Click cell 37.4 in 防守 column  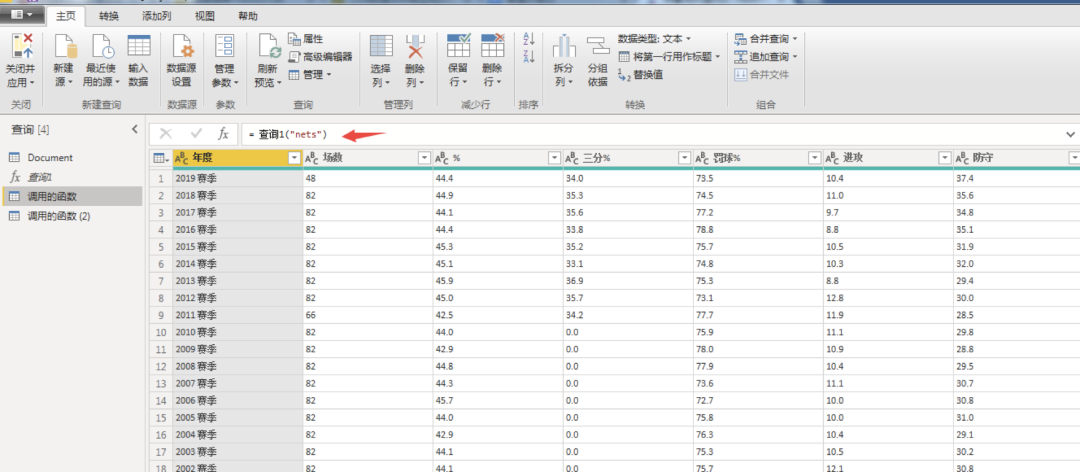click(x=1017, y=178)
